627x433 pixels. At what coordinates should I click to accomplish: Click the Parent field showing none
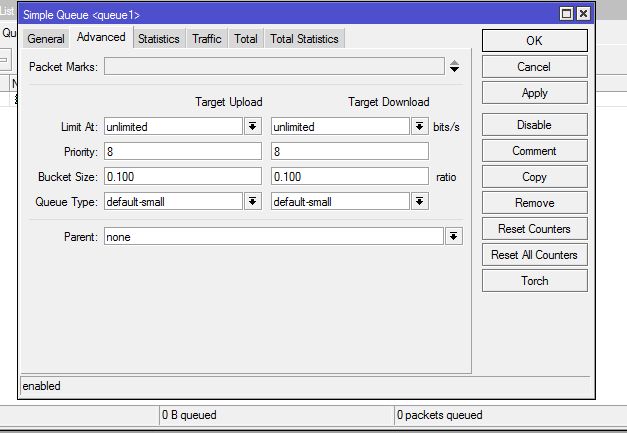274,236
